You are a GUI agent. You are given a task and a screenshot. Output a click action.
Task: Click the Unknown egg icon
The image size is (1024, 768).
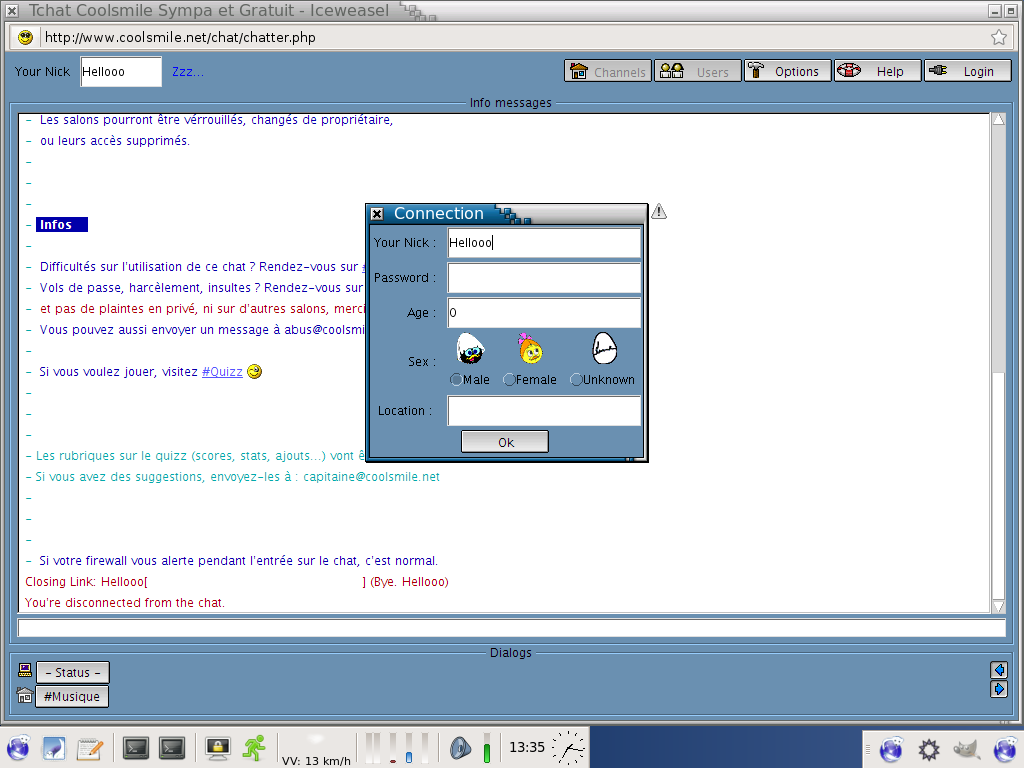pos(604,349)
